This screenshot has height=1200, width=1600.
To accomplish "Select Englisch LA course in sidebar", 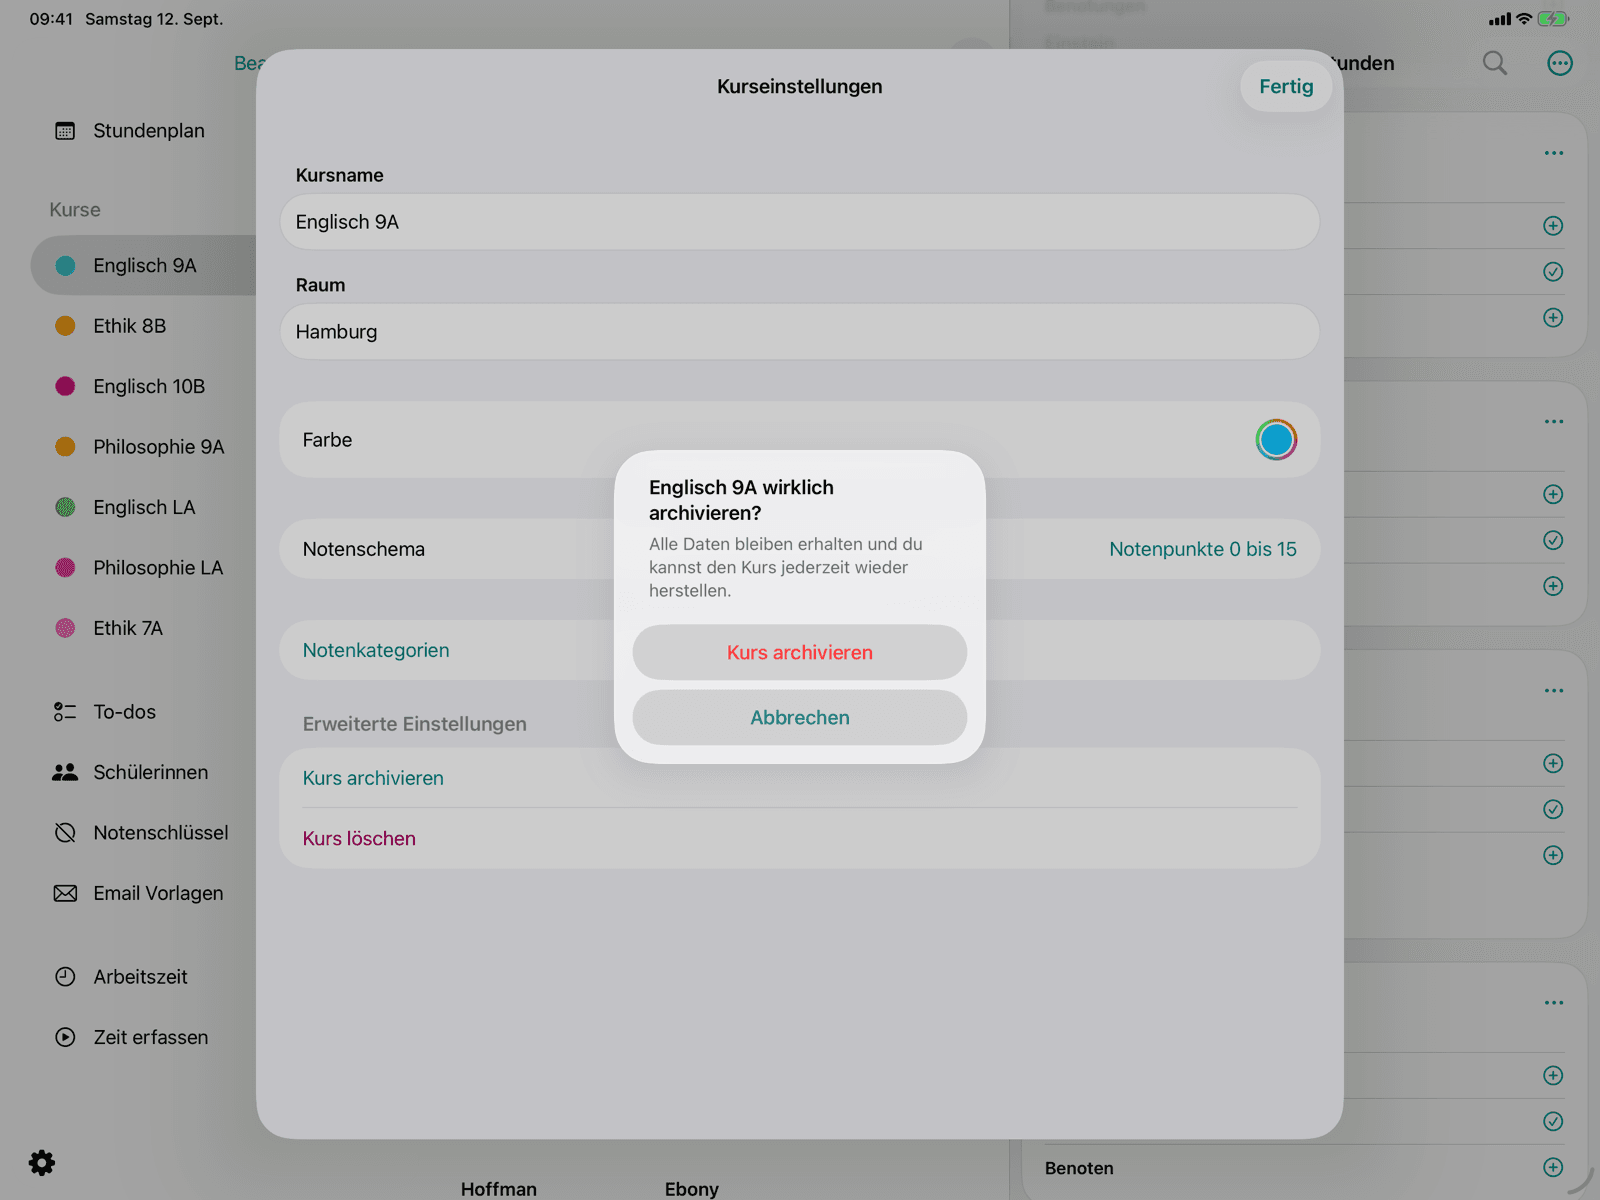I will pyautogui.click(x=144, y=507).
